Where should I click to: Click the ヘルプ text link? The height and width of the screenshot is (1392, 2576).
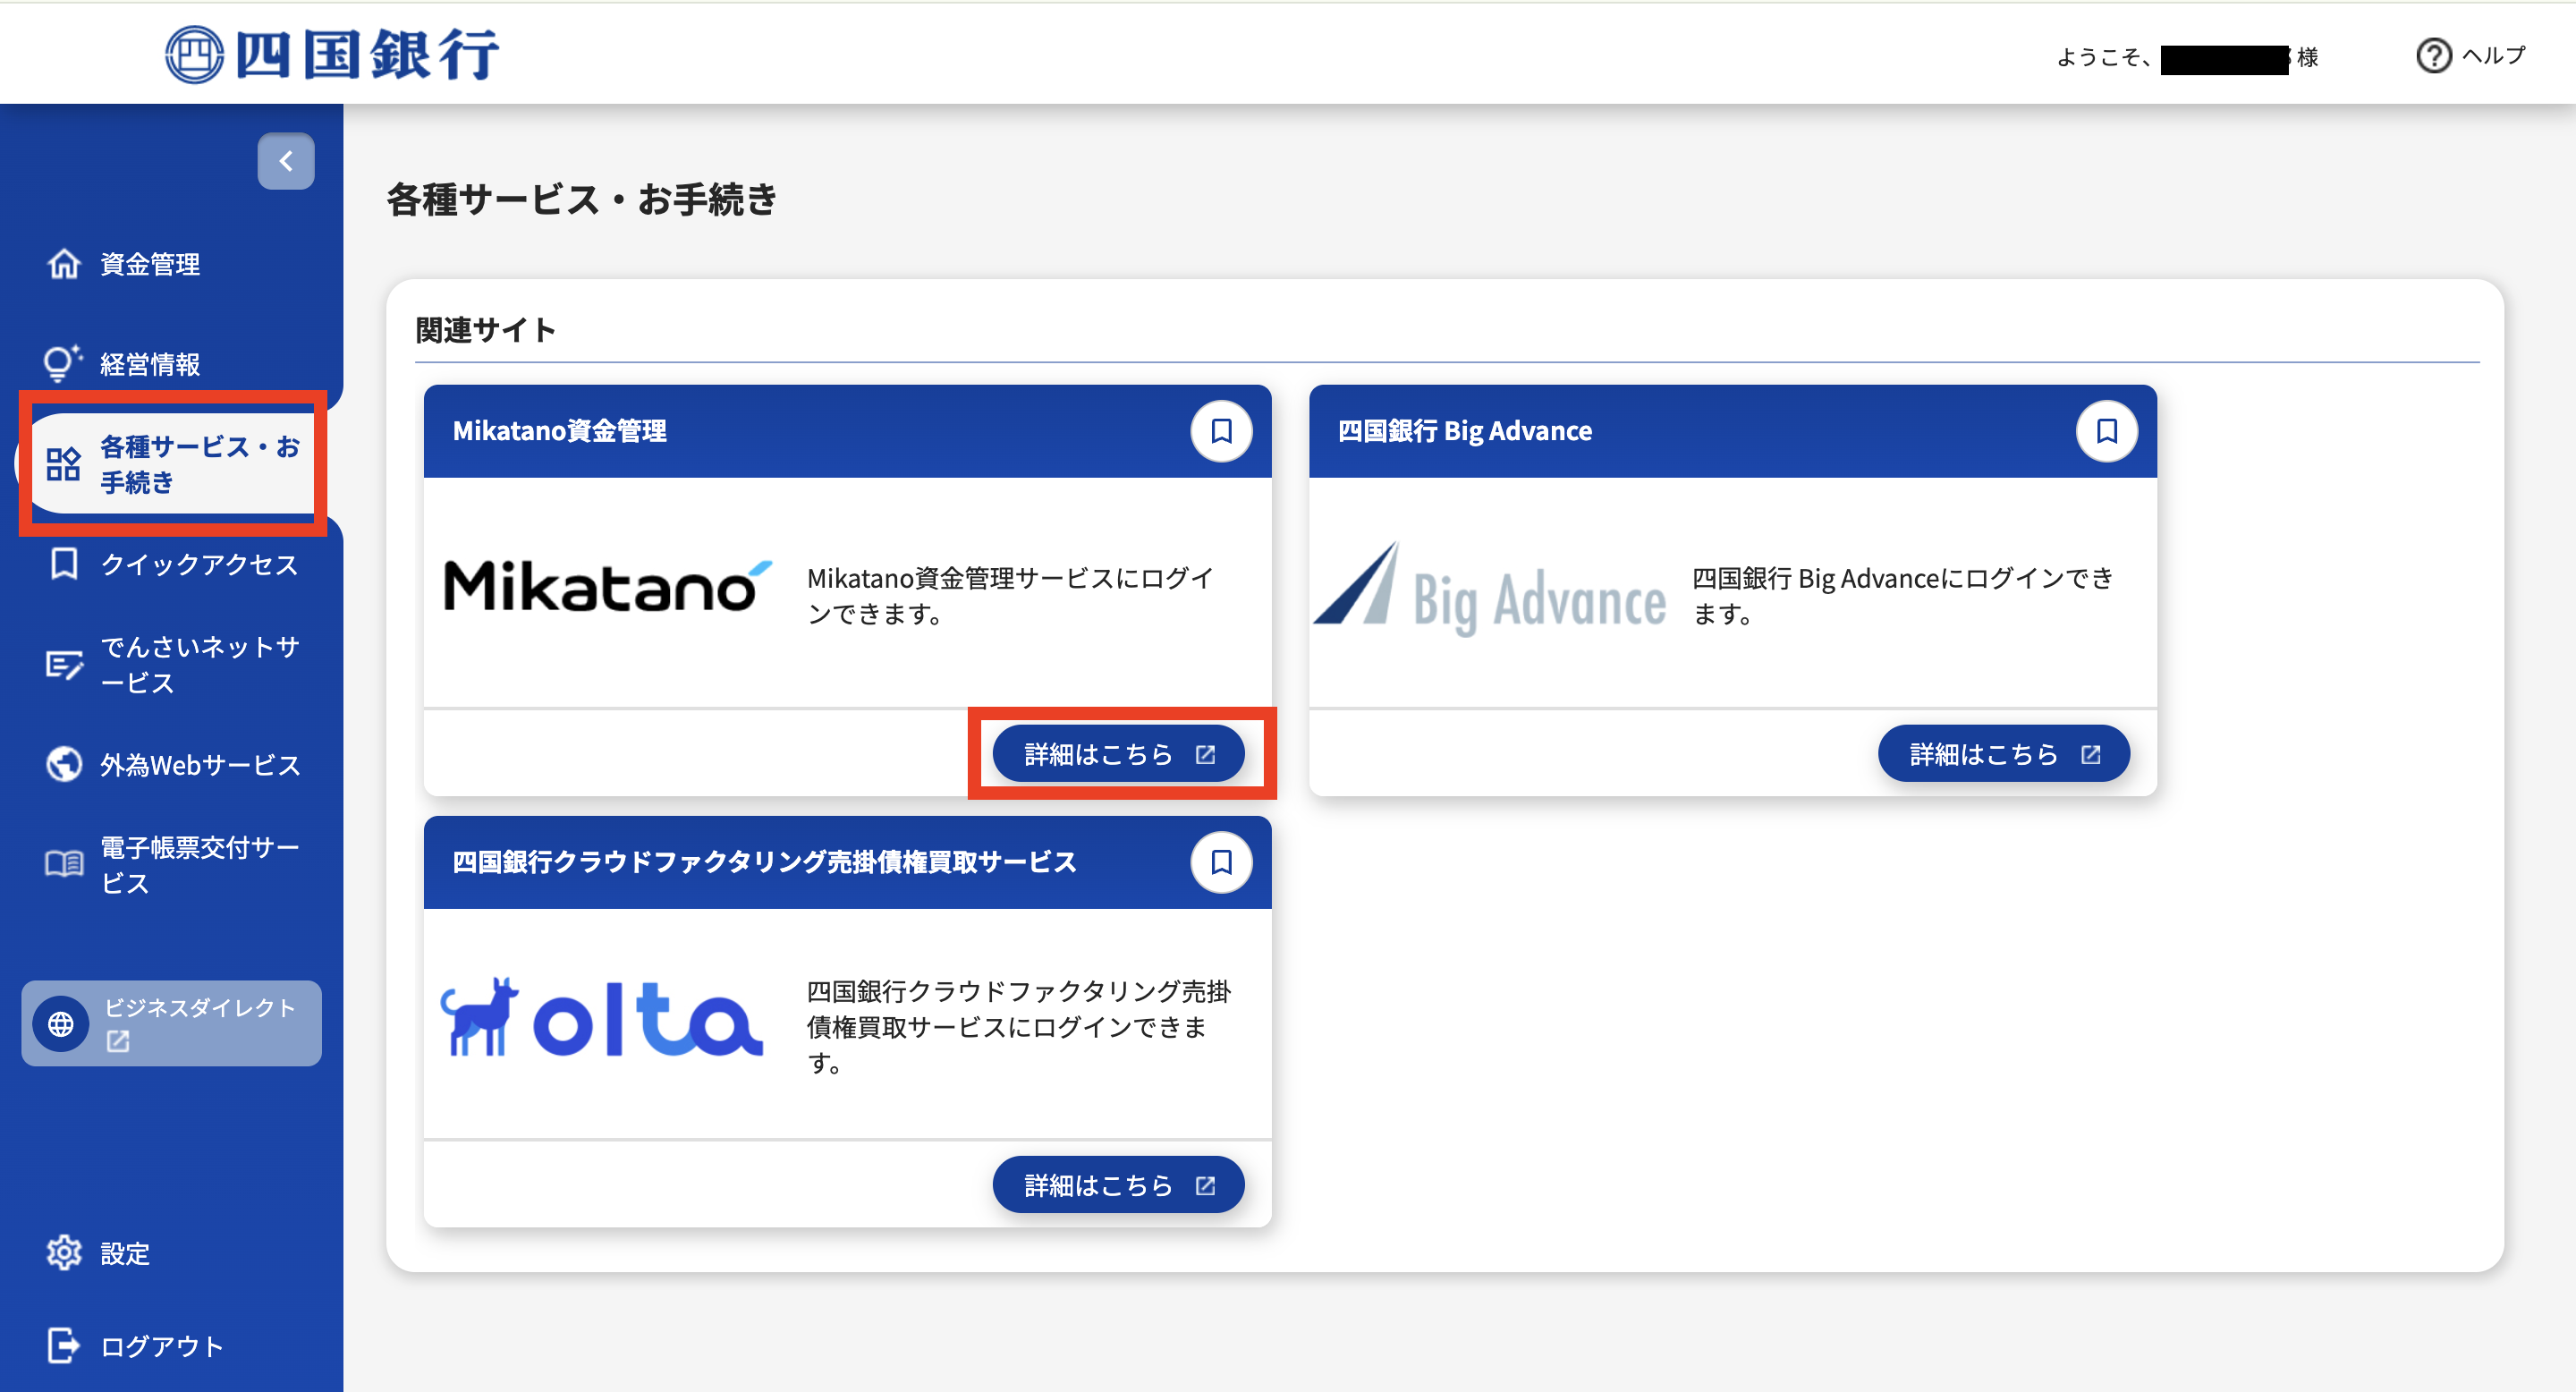coord(2494,55)
